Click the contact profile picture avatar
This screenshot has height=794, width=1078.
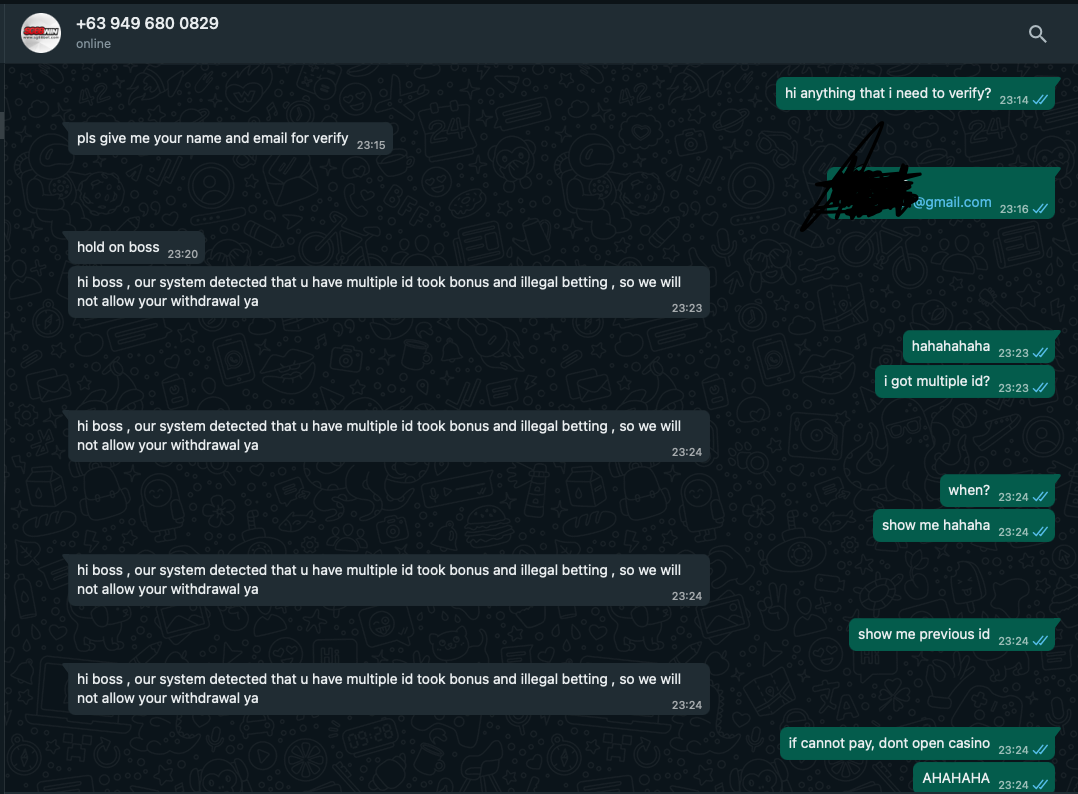[x=41, y=33]
